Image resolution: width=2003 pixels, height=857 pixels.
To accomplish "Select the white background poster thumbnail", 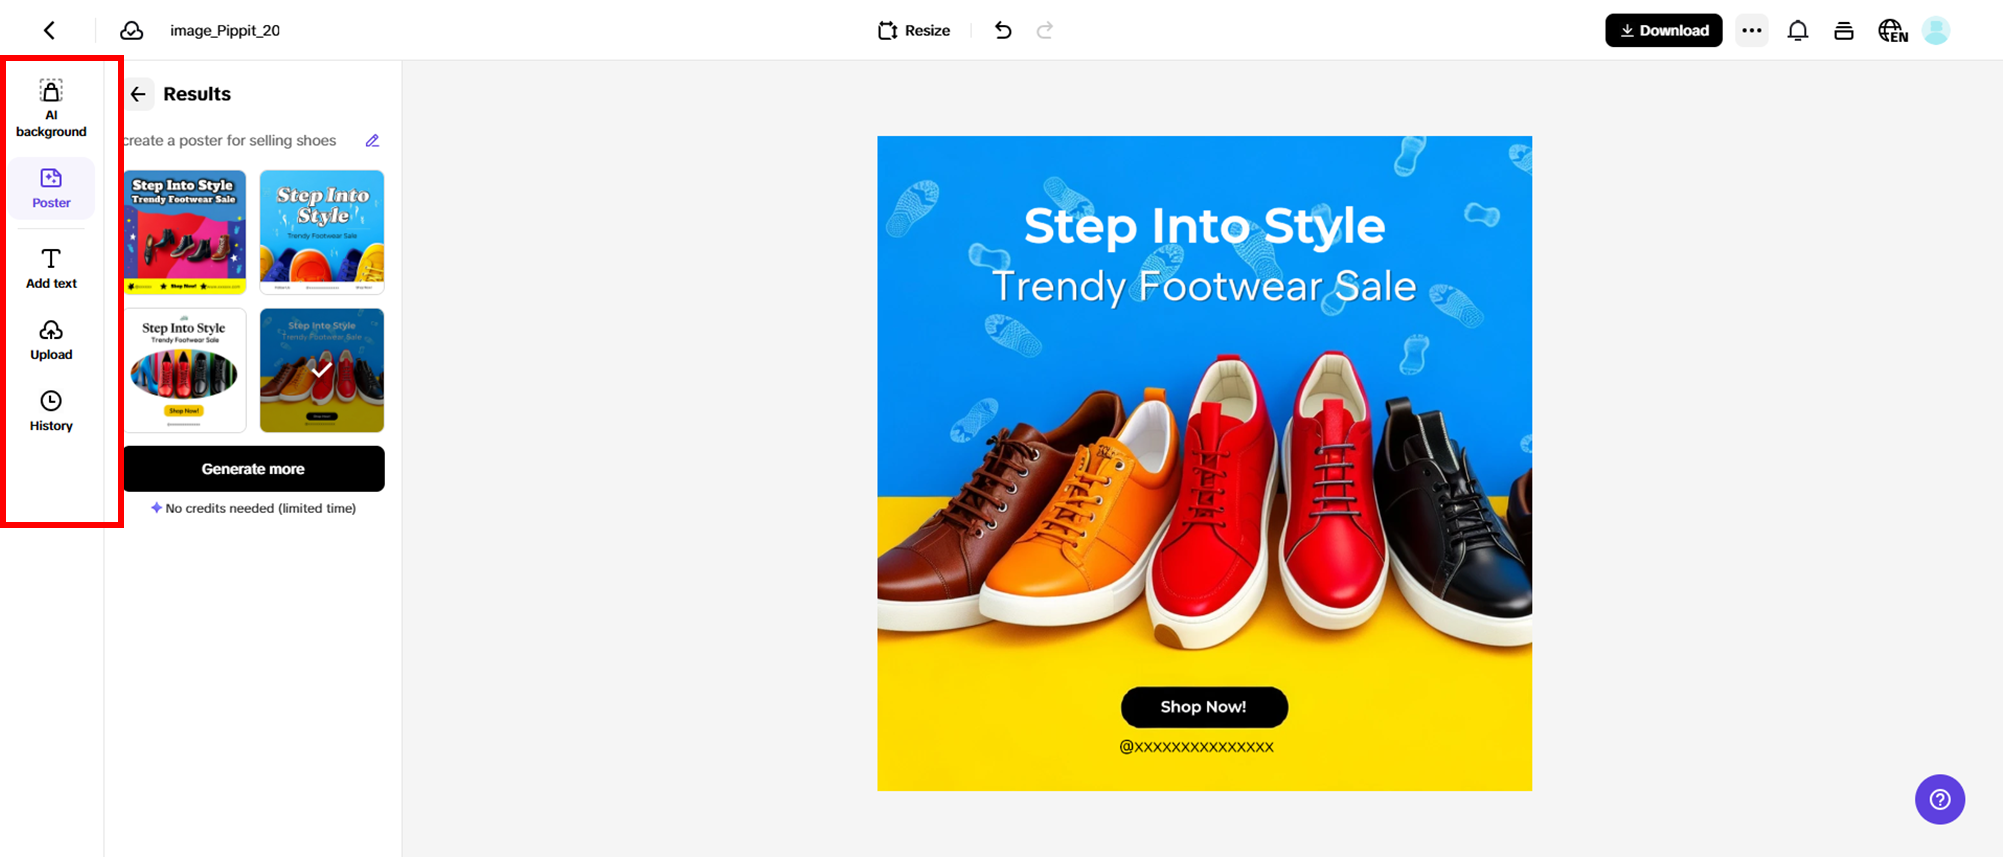I will tap(185, 370).
